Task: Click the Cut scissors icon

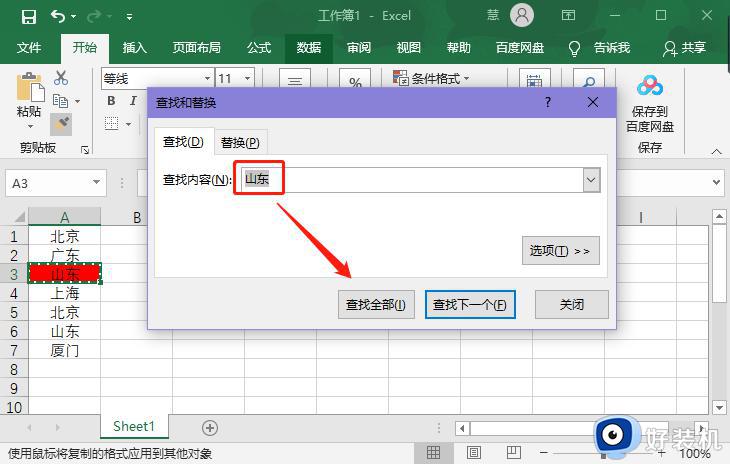Action: tap(61, 77)
